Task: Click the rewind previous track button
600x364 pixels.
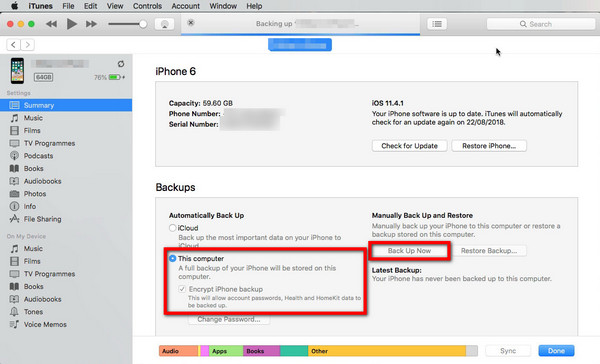Action: (x=51, y=24)
